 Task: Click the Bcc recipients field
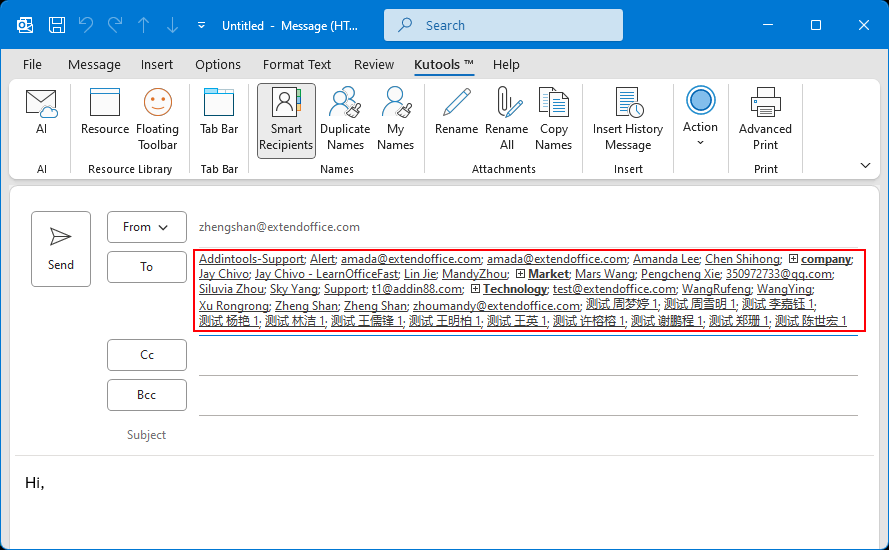point(528,397)
